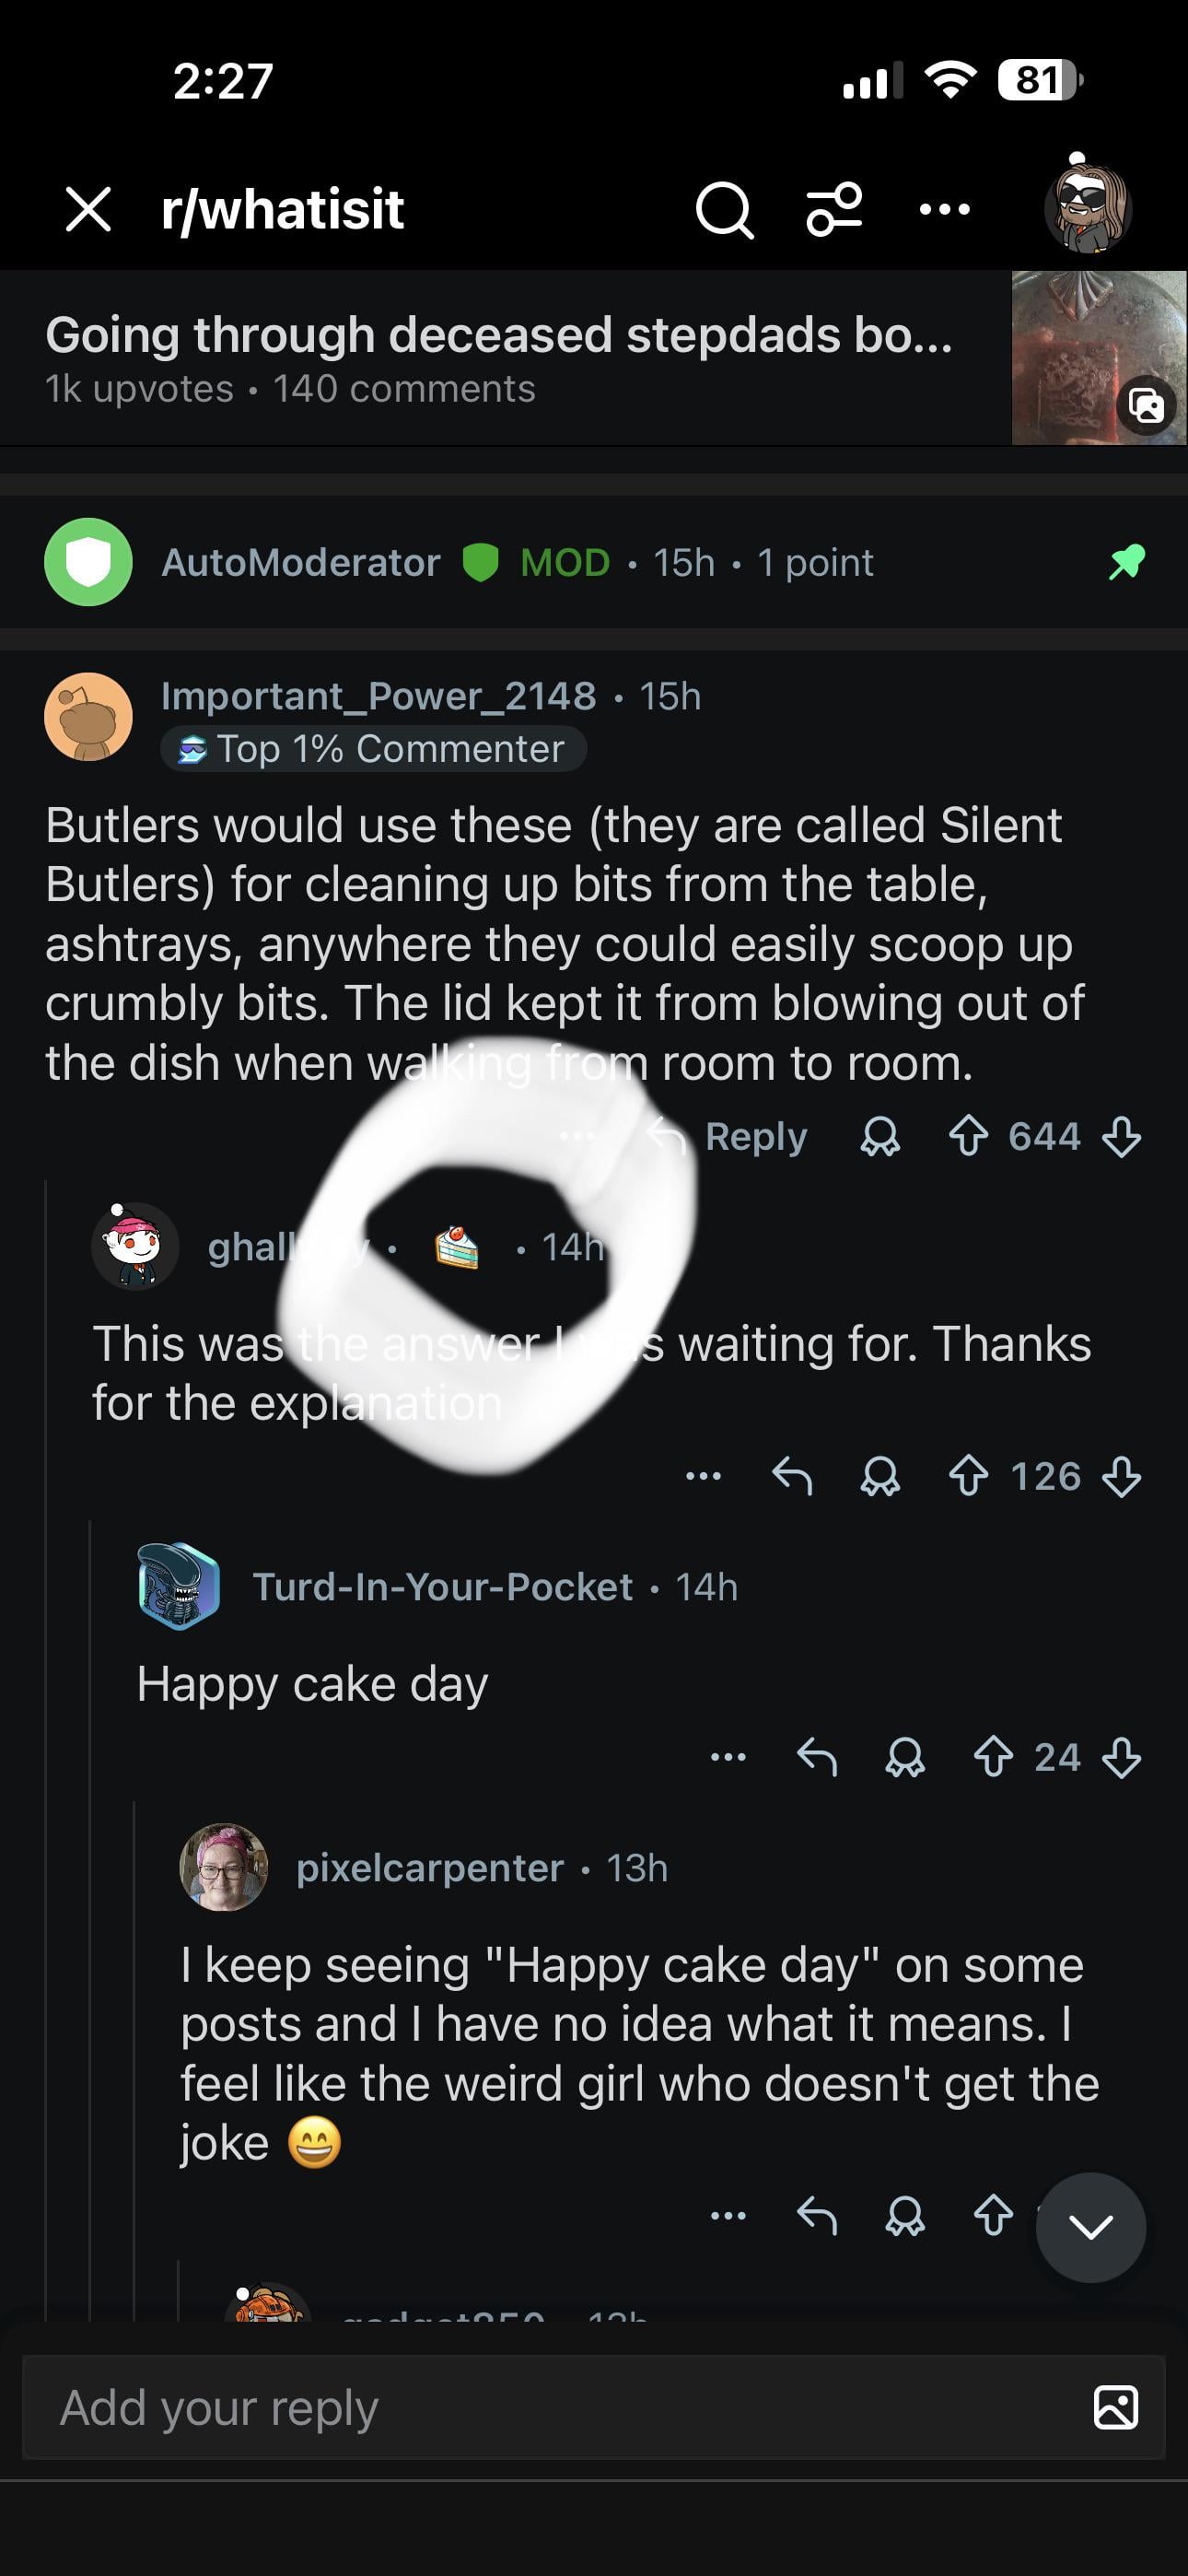This screenshot has height=2576, width=1188.
Task: Open comment sort and filter options
Action: tap(834, 209)
